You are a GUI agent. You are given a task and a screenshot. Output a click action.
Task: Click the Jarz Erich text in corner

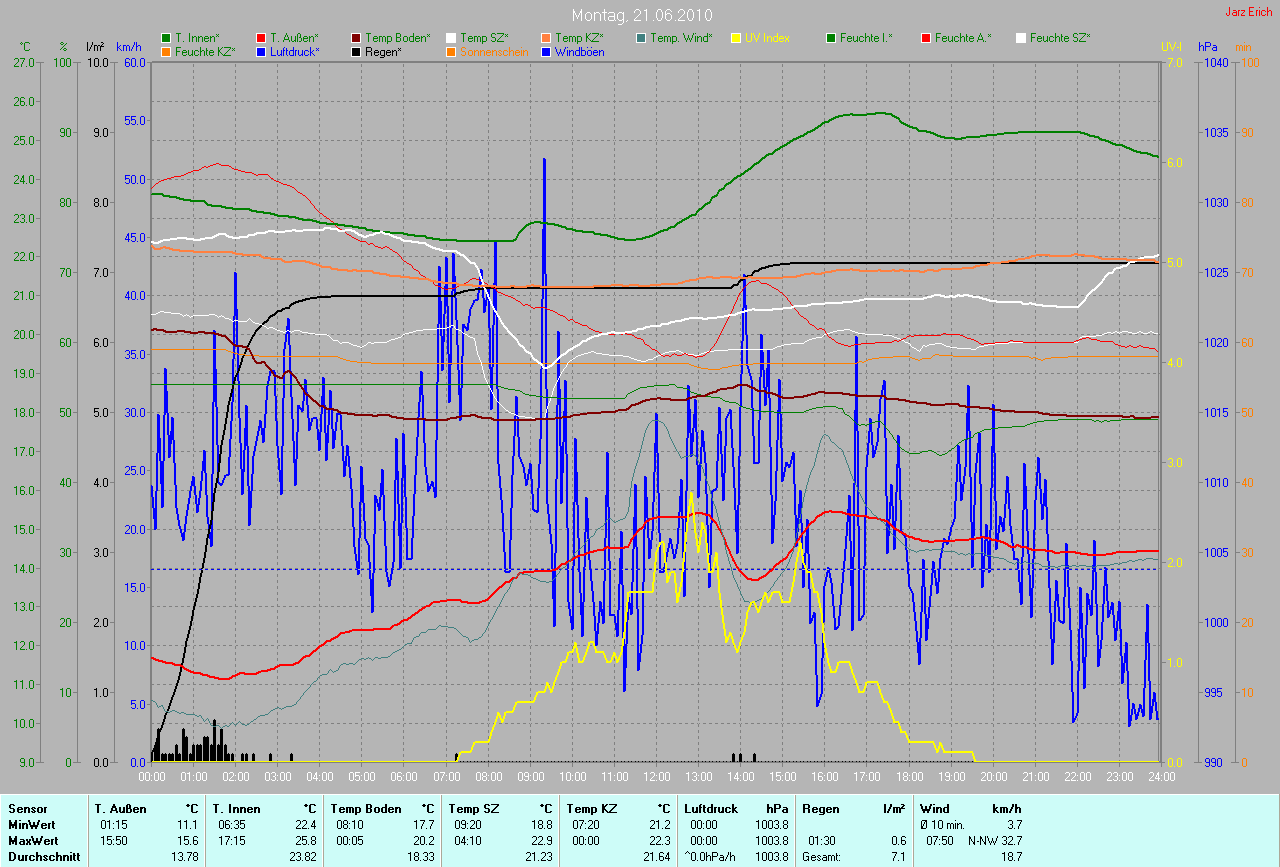tap(1248, 12)
